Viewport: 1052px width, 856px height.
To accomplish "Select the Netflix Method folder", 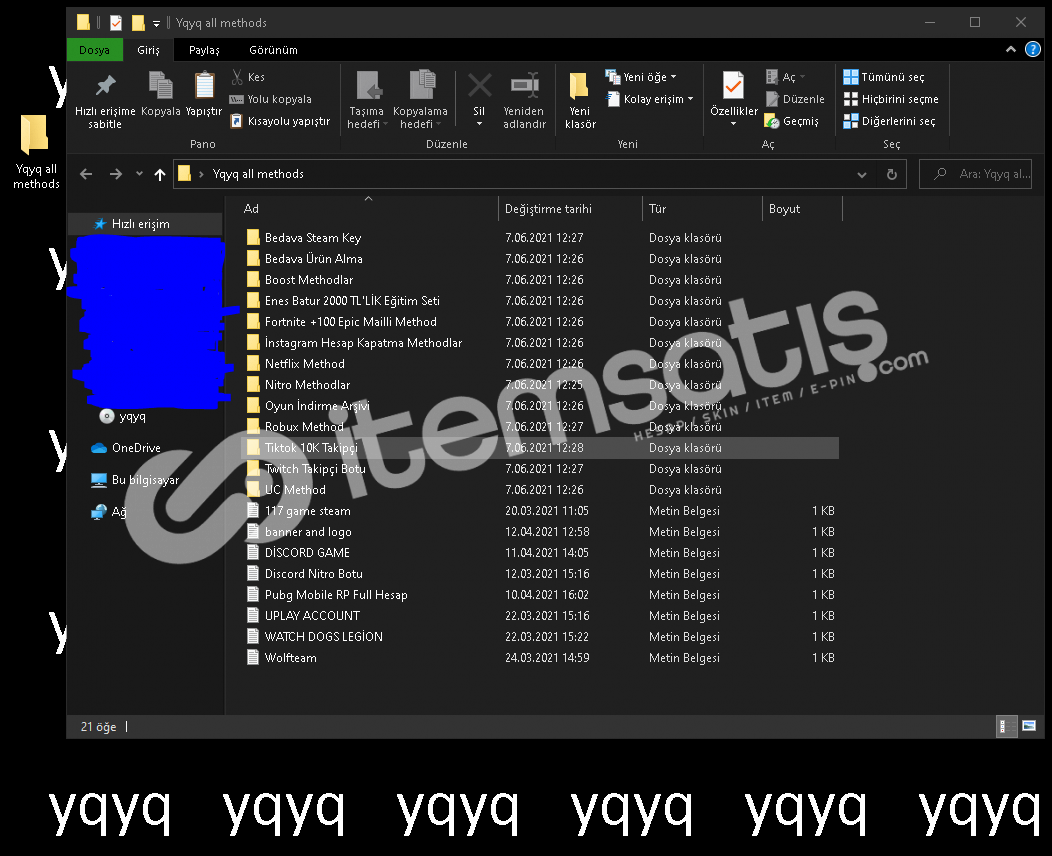I will 305,364.
